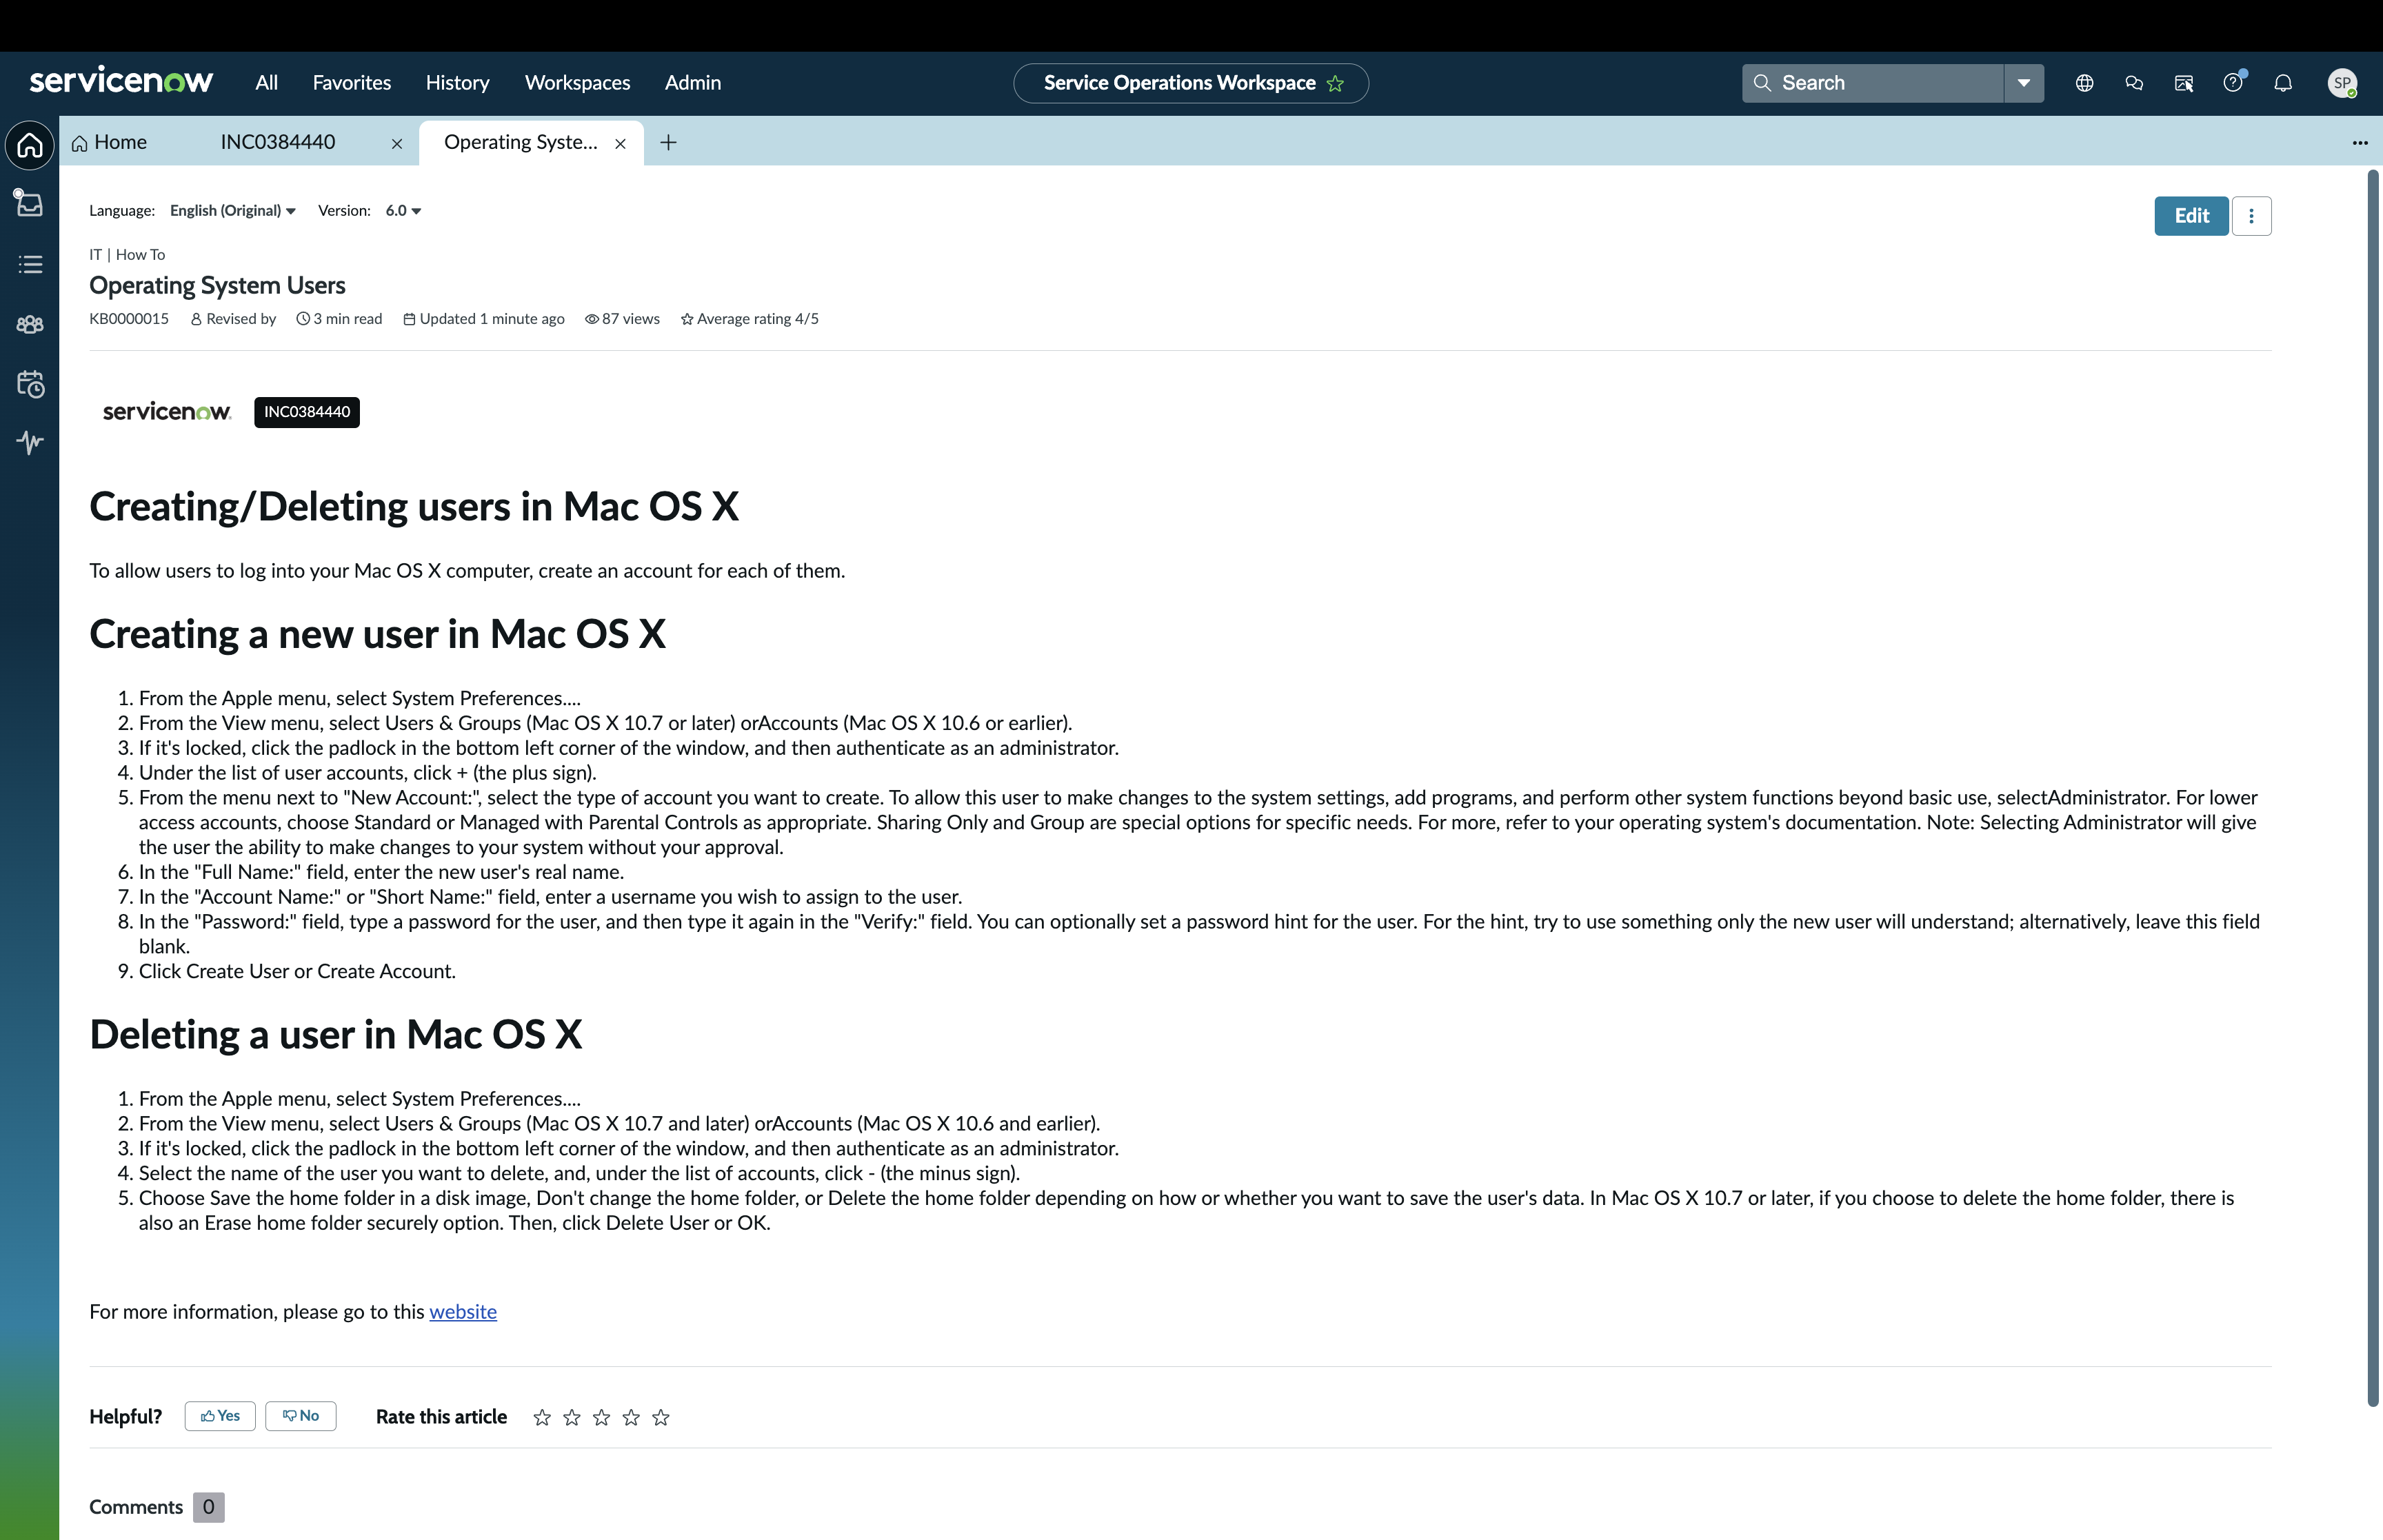Mark article helpful with Yes
Image resolution: width=2383 pixels, height=1540 pixels.
[x=220, y=1416]
